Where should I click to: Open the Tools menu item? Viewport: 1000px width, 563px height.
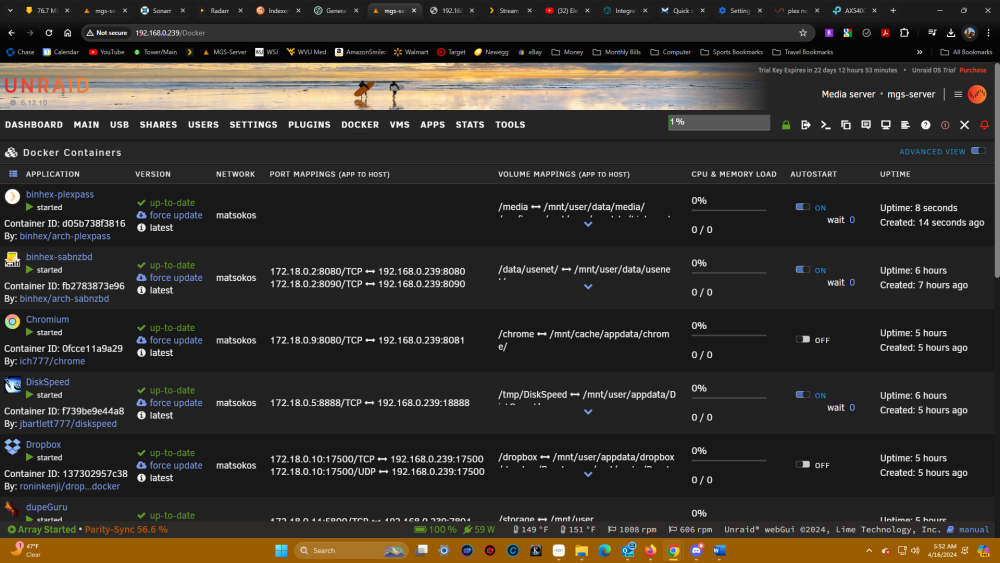tap(510, 125)
